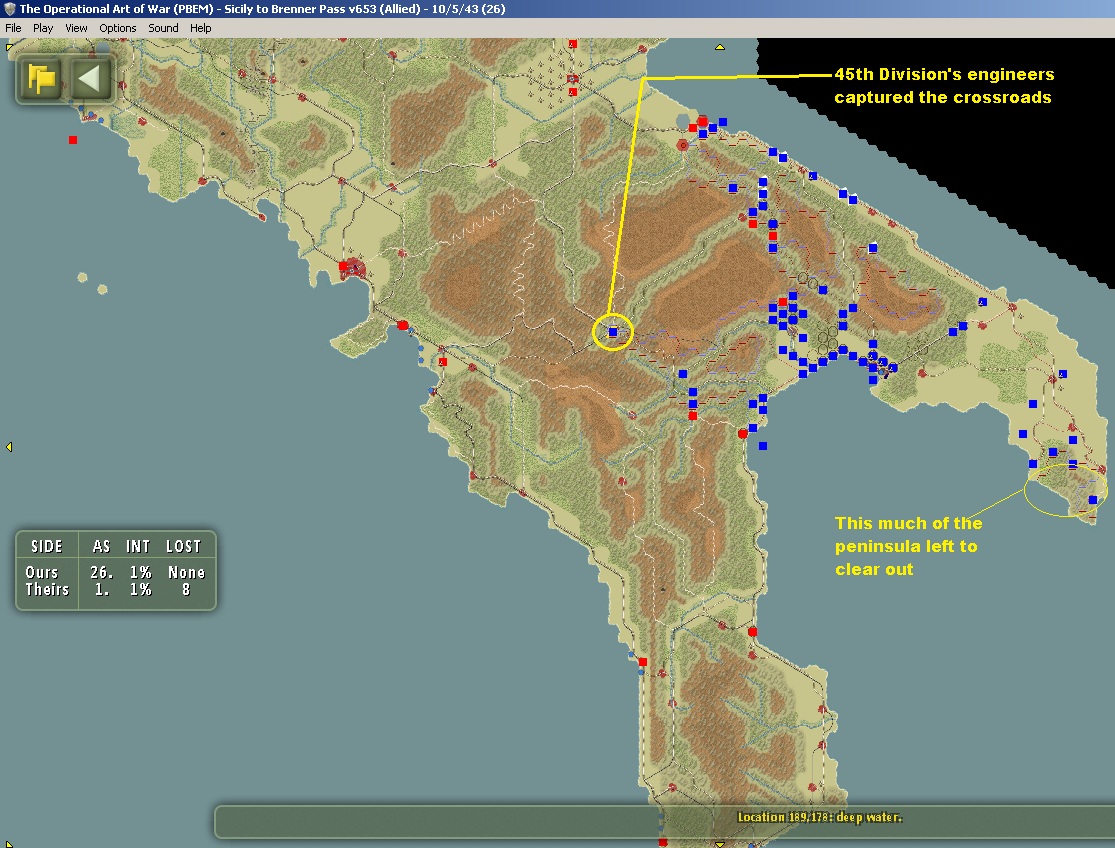1115x848 pixels.
Task: Click the 'INT' column header
Action: tap(138, 546)
